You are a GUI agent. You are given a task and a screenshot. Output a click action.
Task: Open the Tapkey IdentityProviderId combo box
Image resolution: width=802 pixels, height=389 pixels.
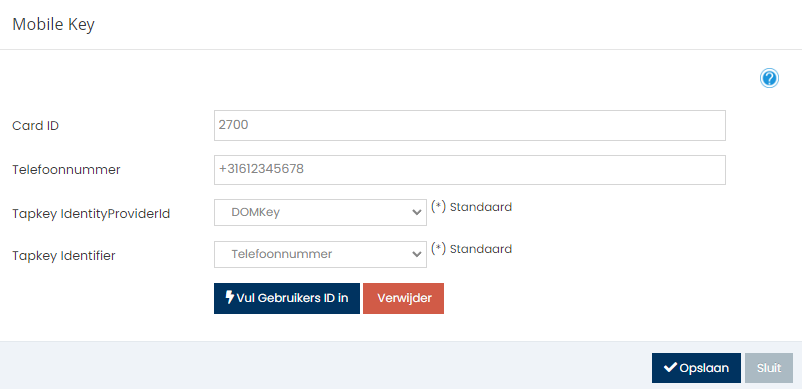320,212
